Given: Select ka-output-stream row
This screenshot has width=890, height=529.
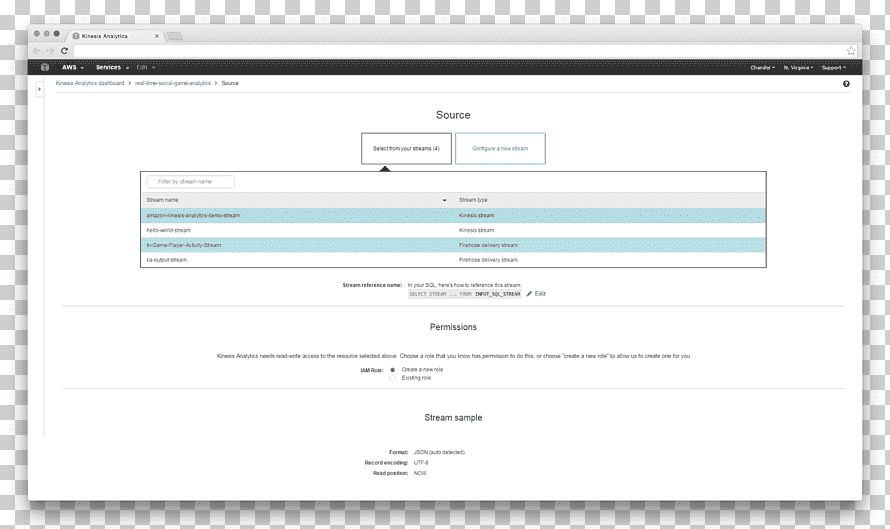Looking at the screenshot, I should (x=453, y=259).
